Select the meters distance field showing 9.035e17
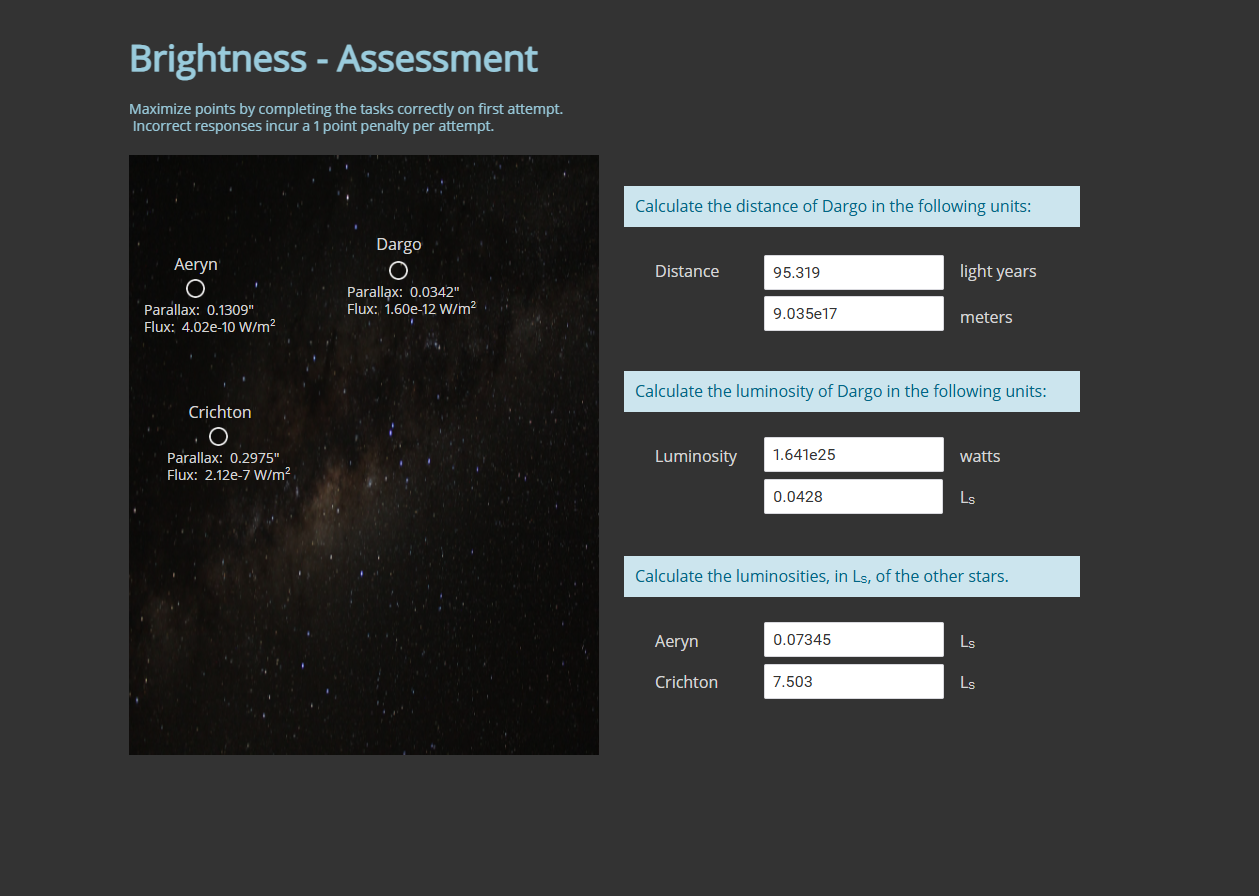The height and width of the screenshot is (896, 1259). pos(853,313)
